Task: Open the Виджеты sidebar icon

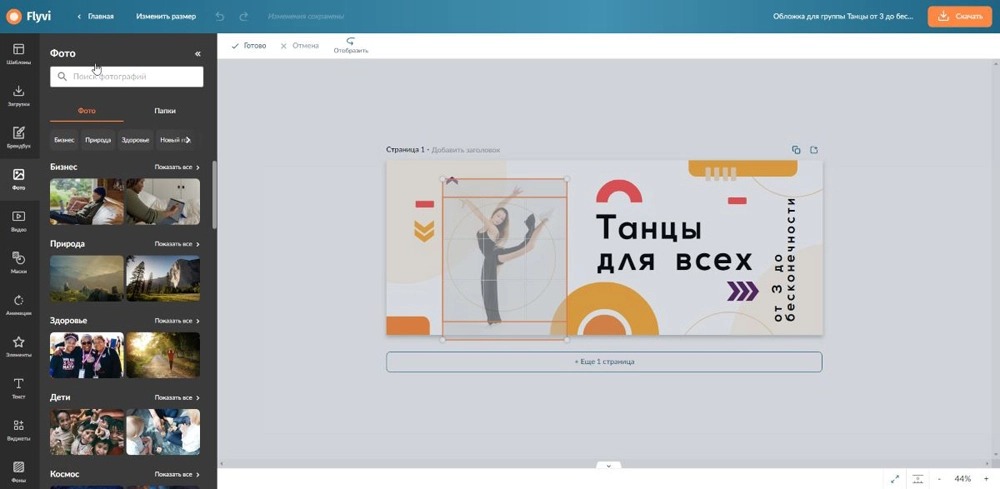Action: tap(18, 430)
